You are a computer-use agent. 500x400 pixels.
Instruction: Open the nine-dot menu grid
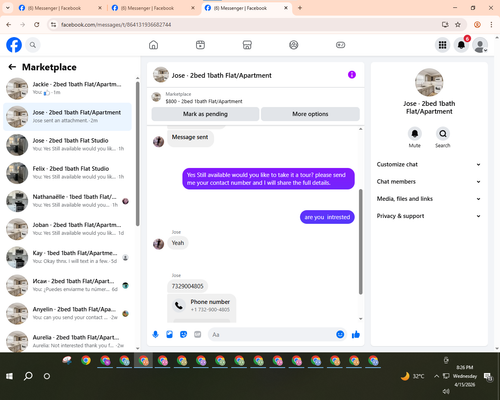point(442,45)
